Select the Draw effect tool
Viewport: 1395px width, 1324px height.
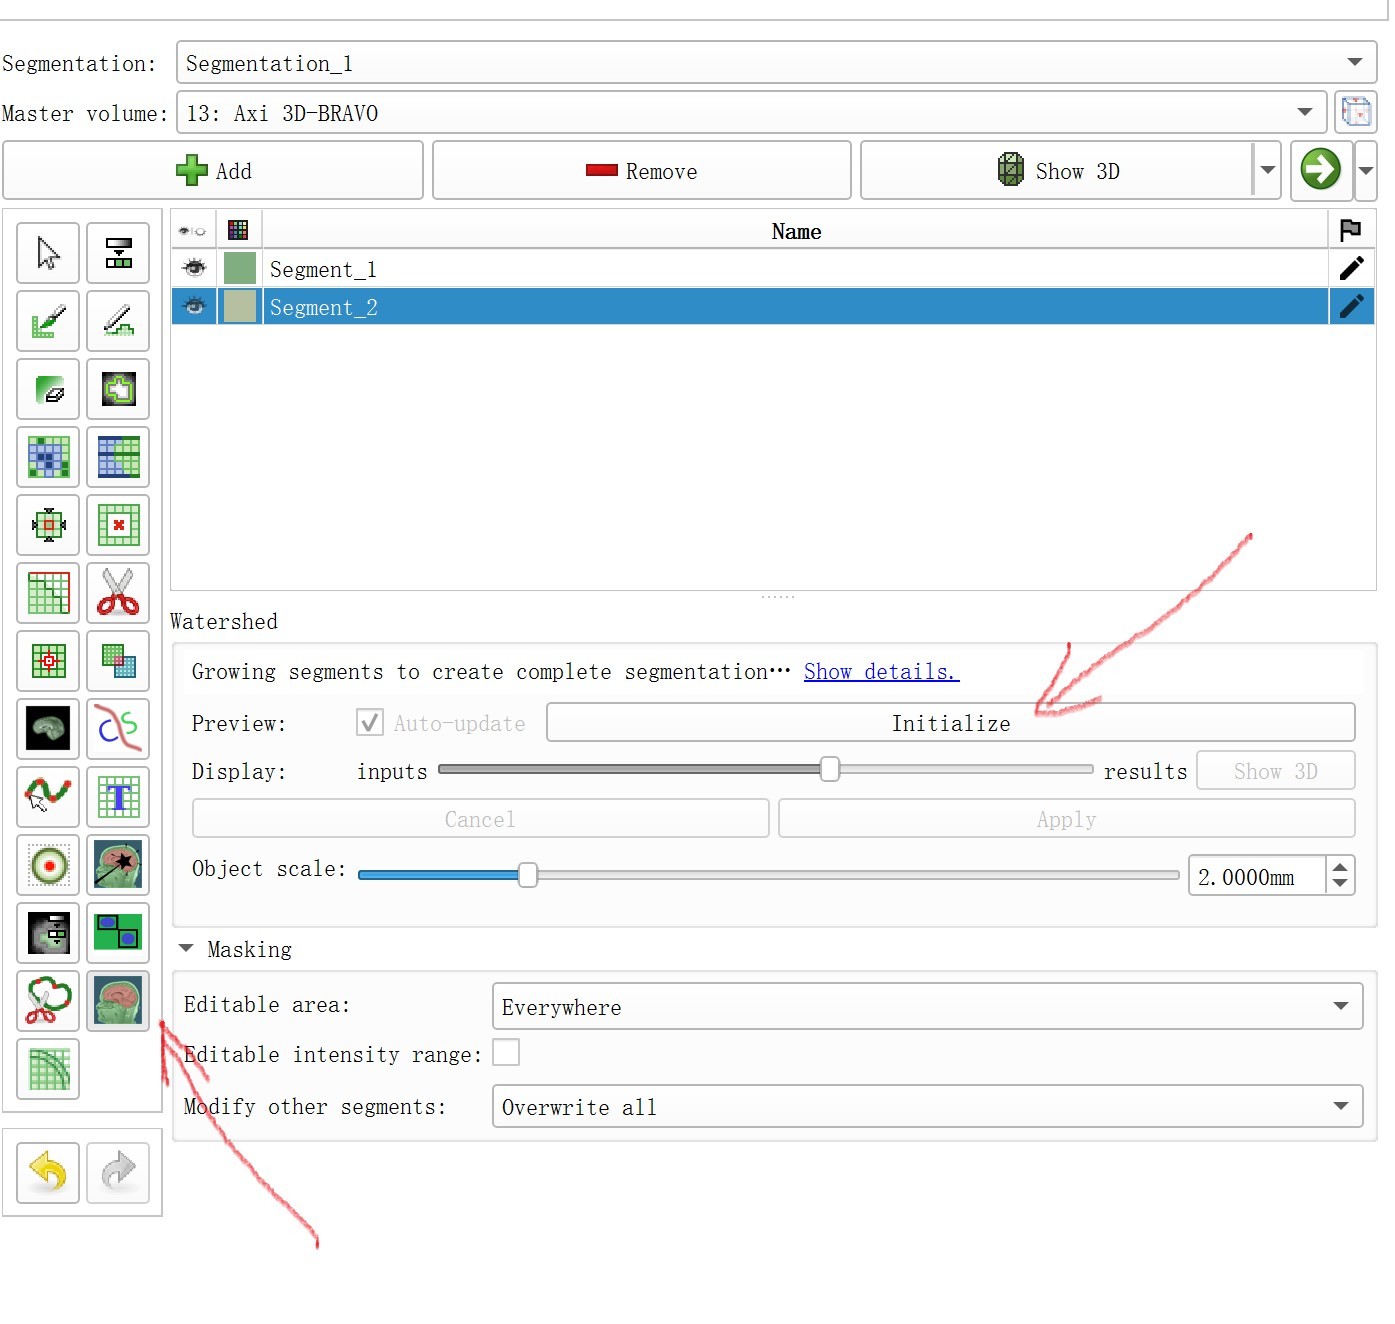click(118, 321)
